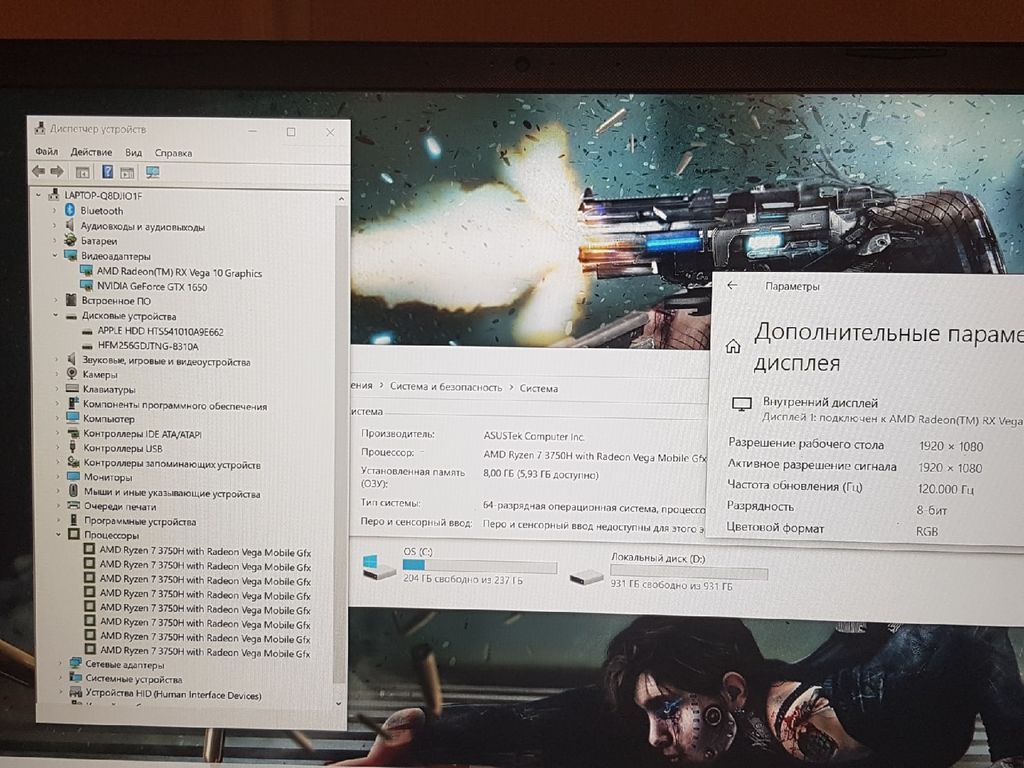Image resolution: width=1024 pixels, height=768 pixels.
Task: Click the Внутренний дисплей heading
Action: (x=820, y=402)
